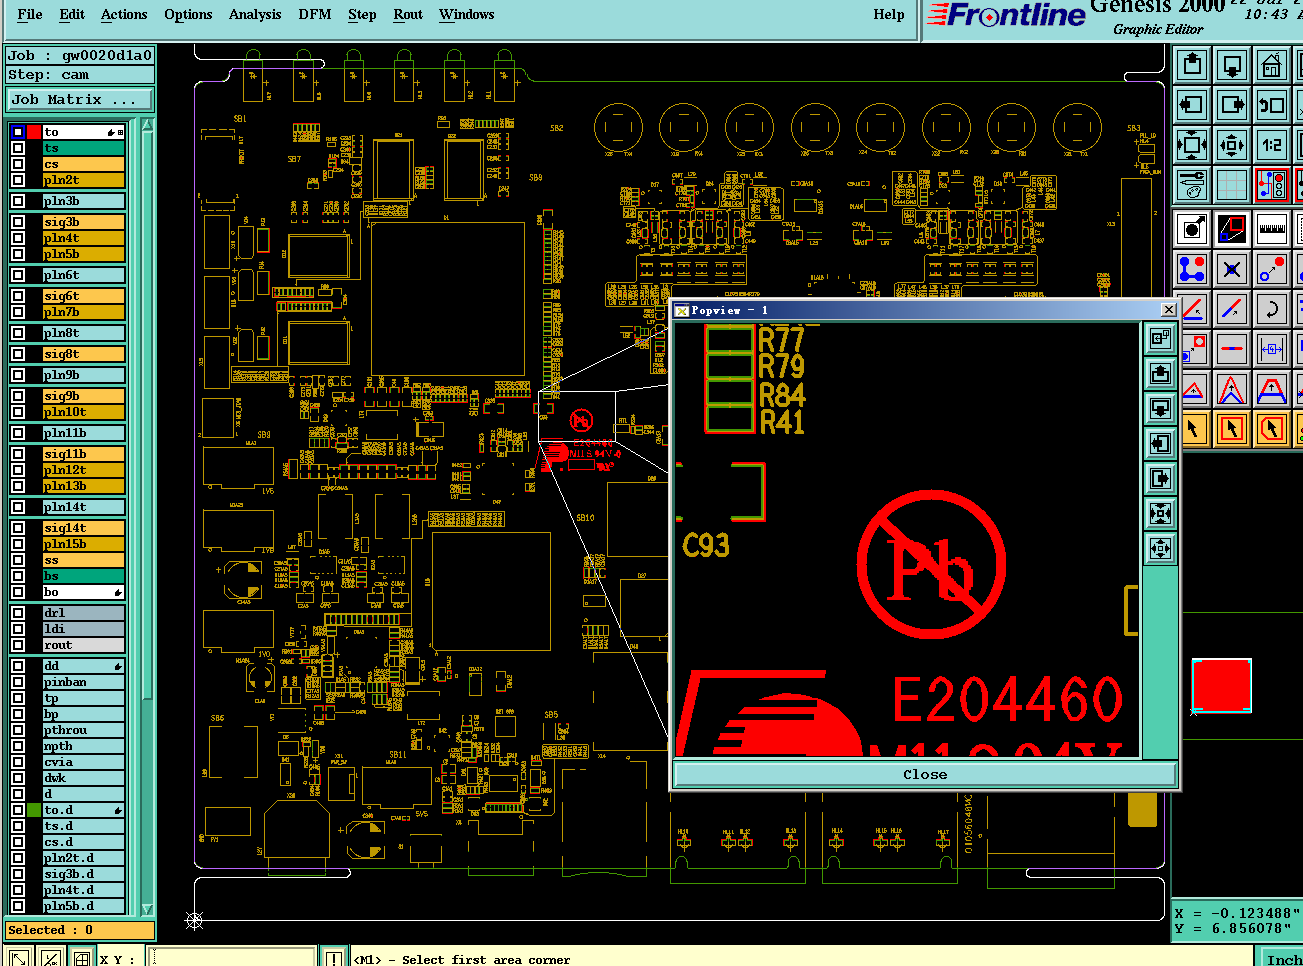1303x966 pixels.
Task: Click the green swatch on to.d layer
Action: (x=34, y=810)
